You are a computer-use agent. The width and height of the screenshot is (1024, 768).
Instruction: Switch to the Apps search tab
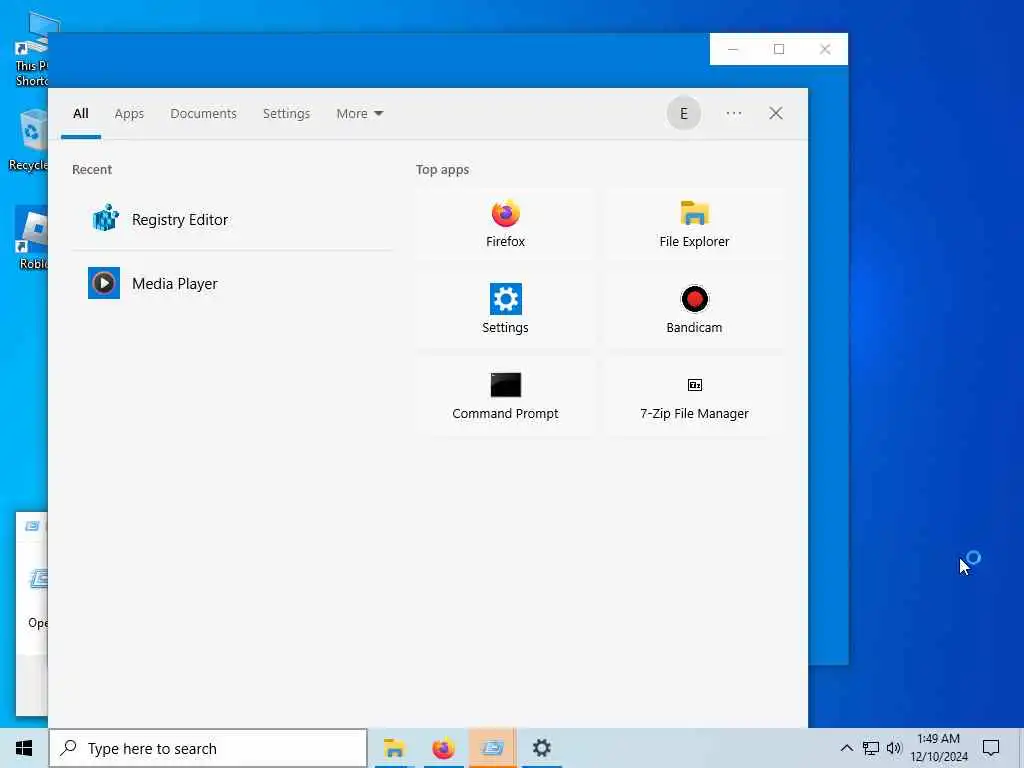click(x=129, y=114)
